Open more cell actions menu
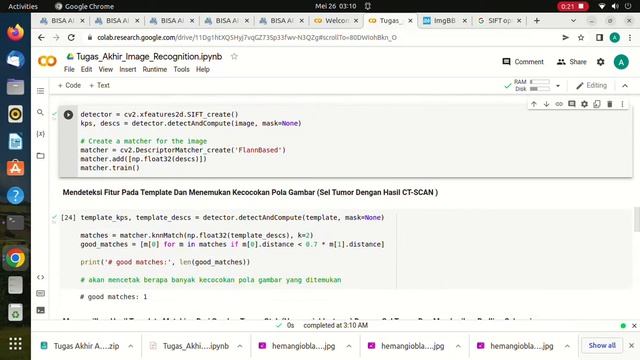This screenshot has width=640, height=360. [622, 104]
